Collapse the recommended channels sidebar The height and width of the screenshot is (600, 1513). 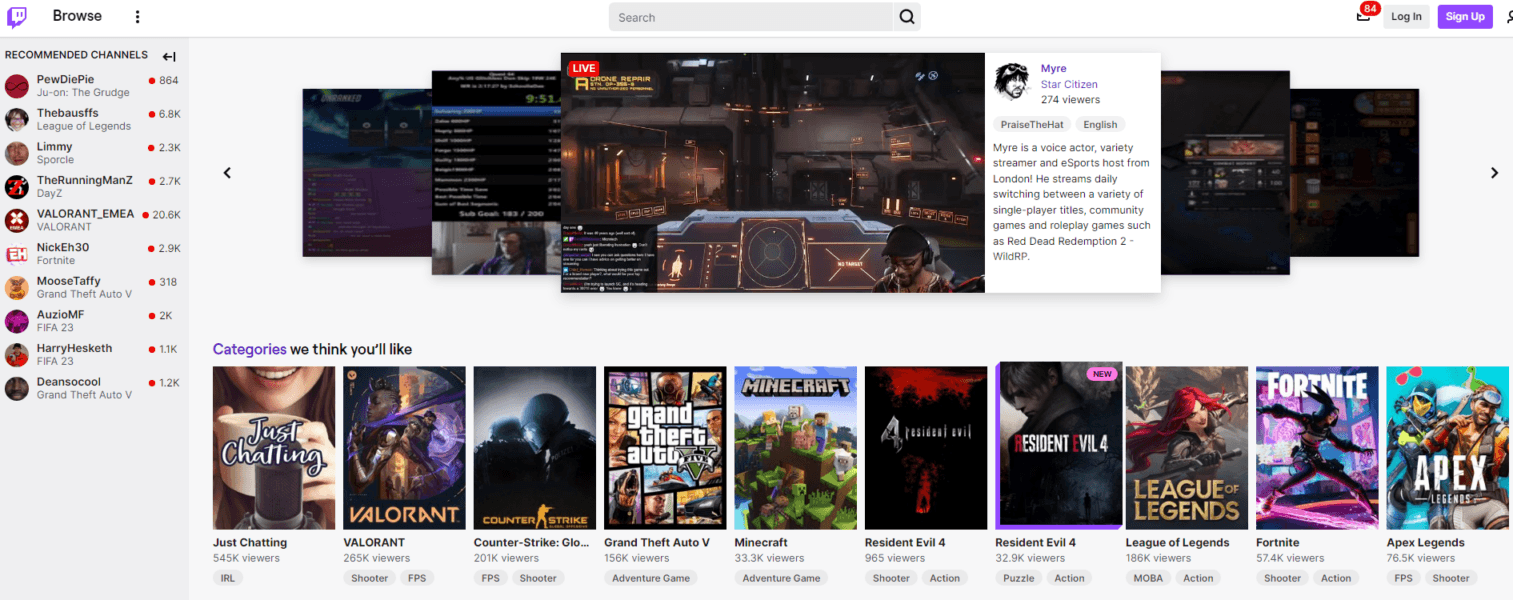click(x=169, y=57)
